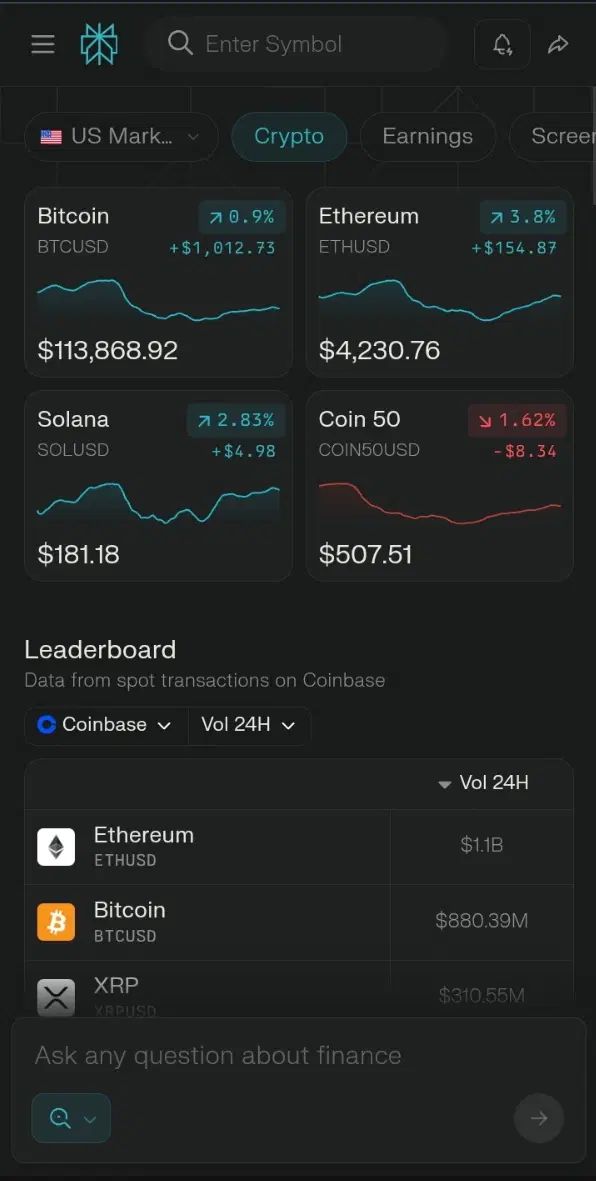This screenshot has height=1181, width=596.
Task: Sort by the Vol 24H column header
Action: [484, 783]
